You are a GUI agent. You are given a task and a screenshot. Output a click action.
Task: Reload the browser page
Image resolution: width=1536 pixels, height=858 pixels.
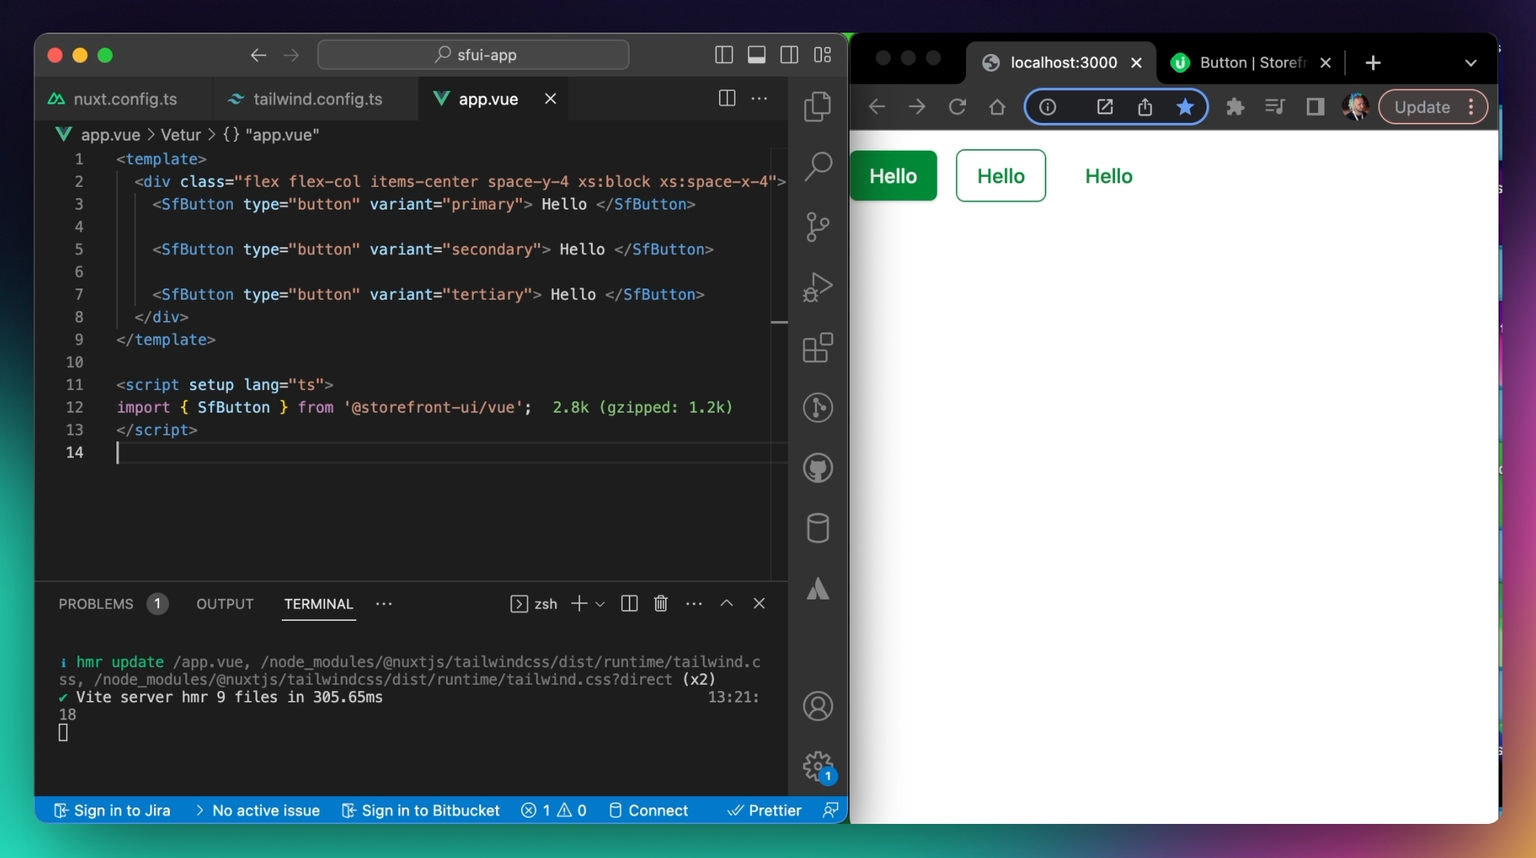pyautogui.click(x=957, y=107)
